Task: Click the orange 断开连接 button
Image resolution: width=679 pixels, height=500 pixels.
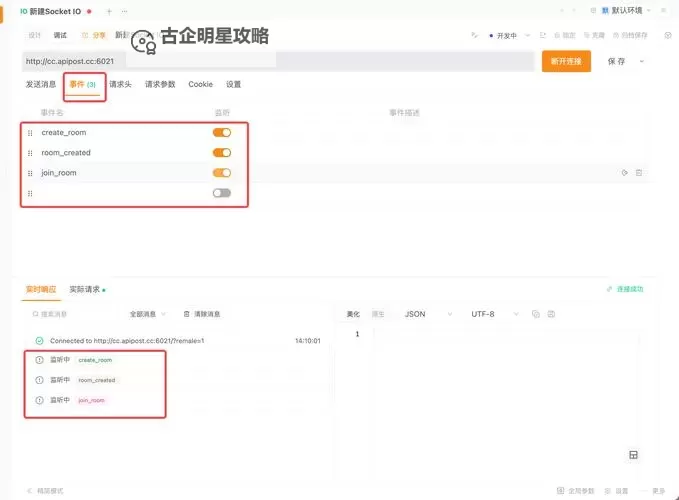Action: pyautogui.click(x=566, y=61)
